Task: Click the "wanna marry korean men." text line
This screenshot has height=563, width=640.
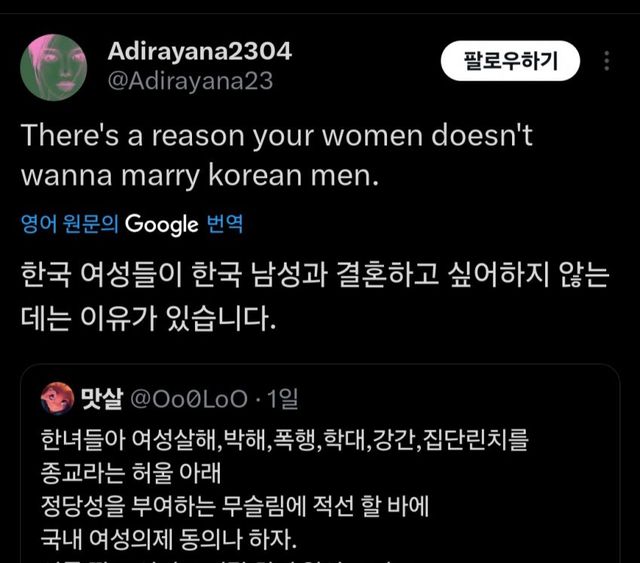Action: click(200, 175)
